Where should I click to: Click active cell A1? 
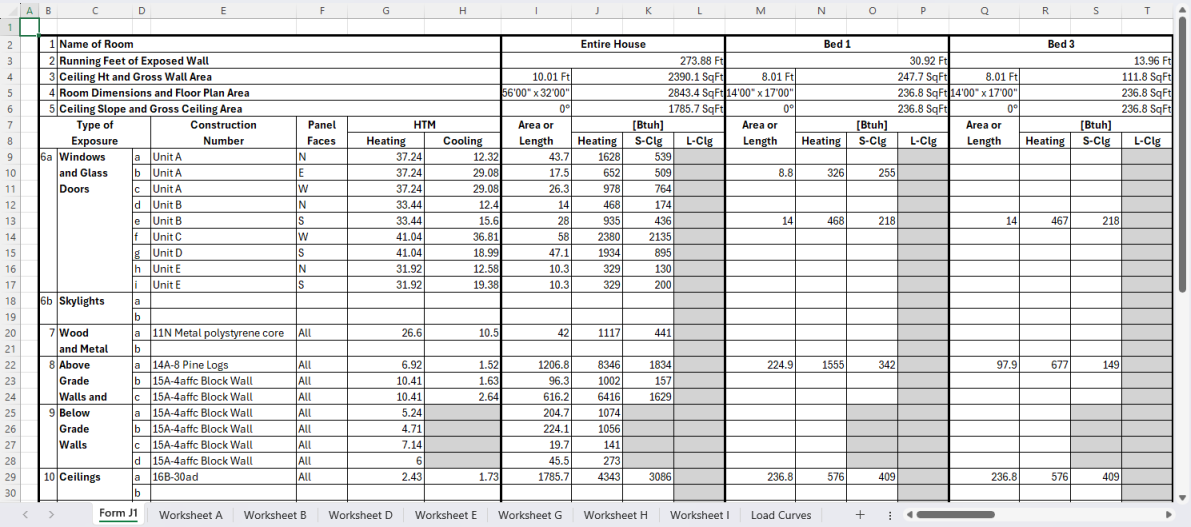29,27
